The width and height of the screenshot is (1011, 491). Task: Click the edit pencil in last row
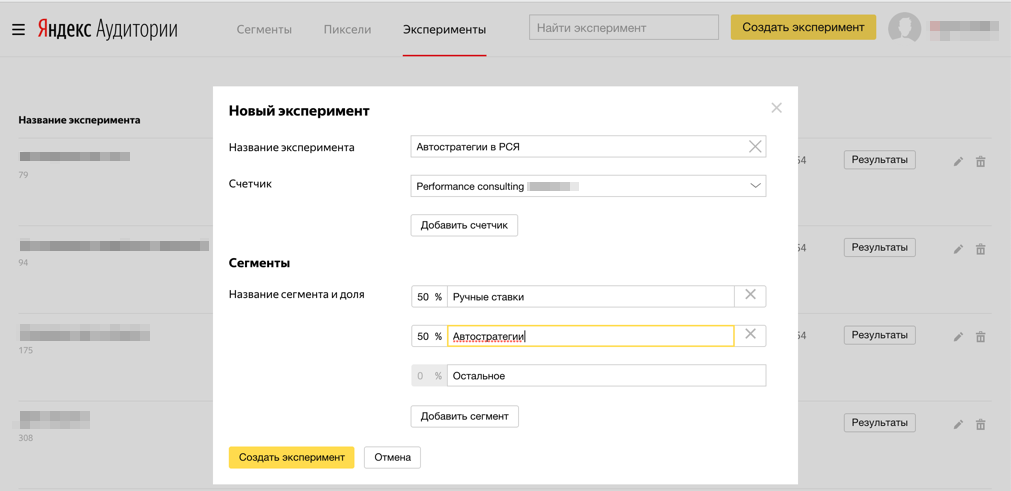pyautogui.click(x=958, y=424)
